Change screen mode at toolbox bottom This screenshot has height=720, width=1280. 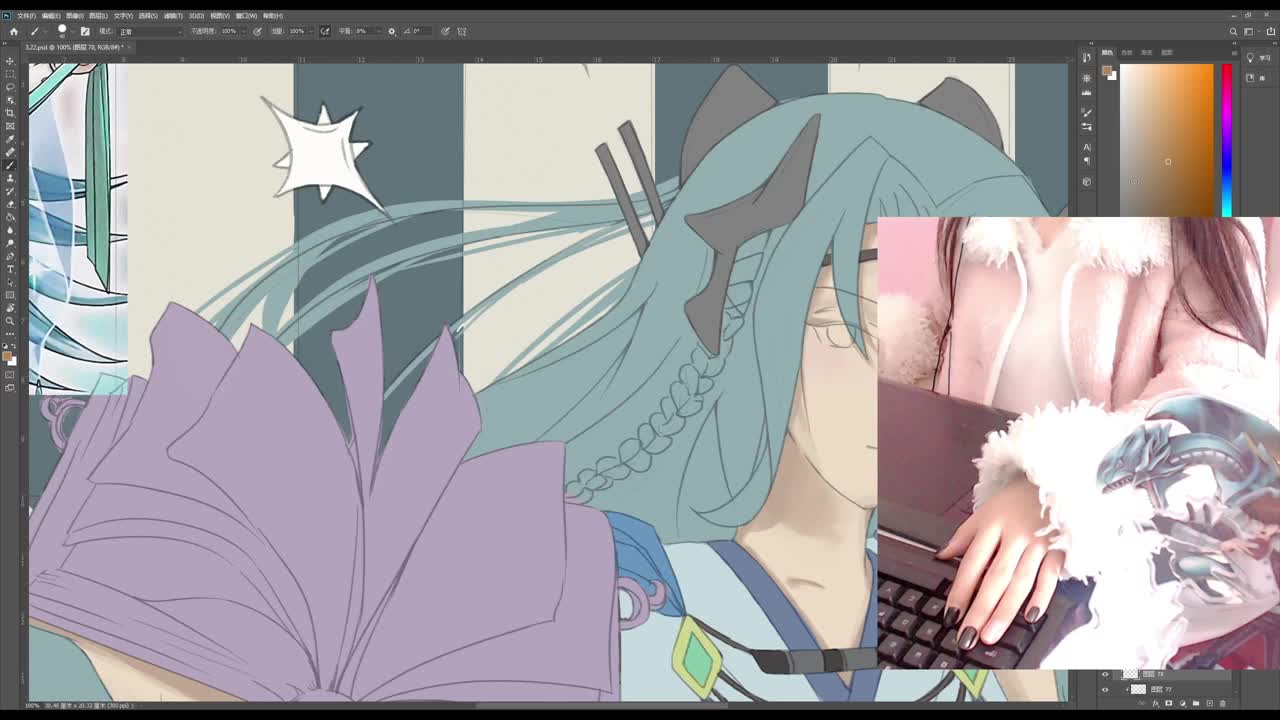coord(10,388)
